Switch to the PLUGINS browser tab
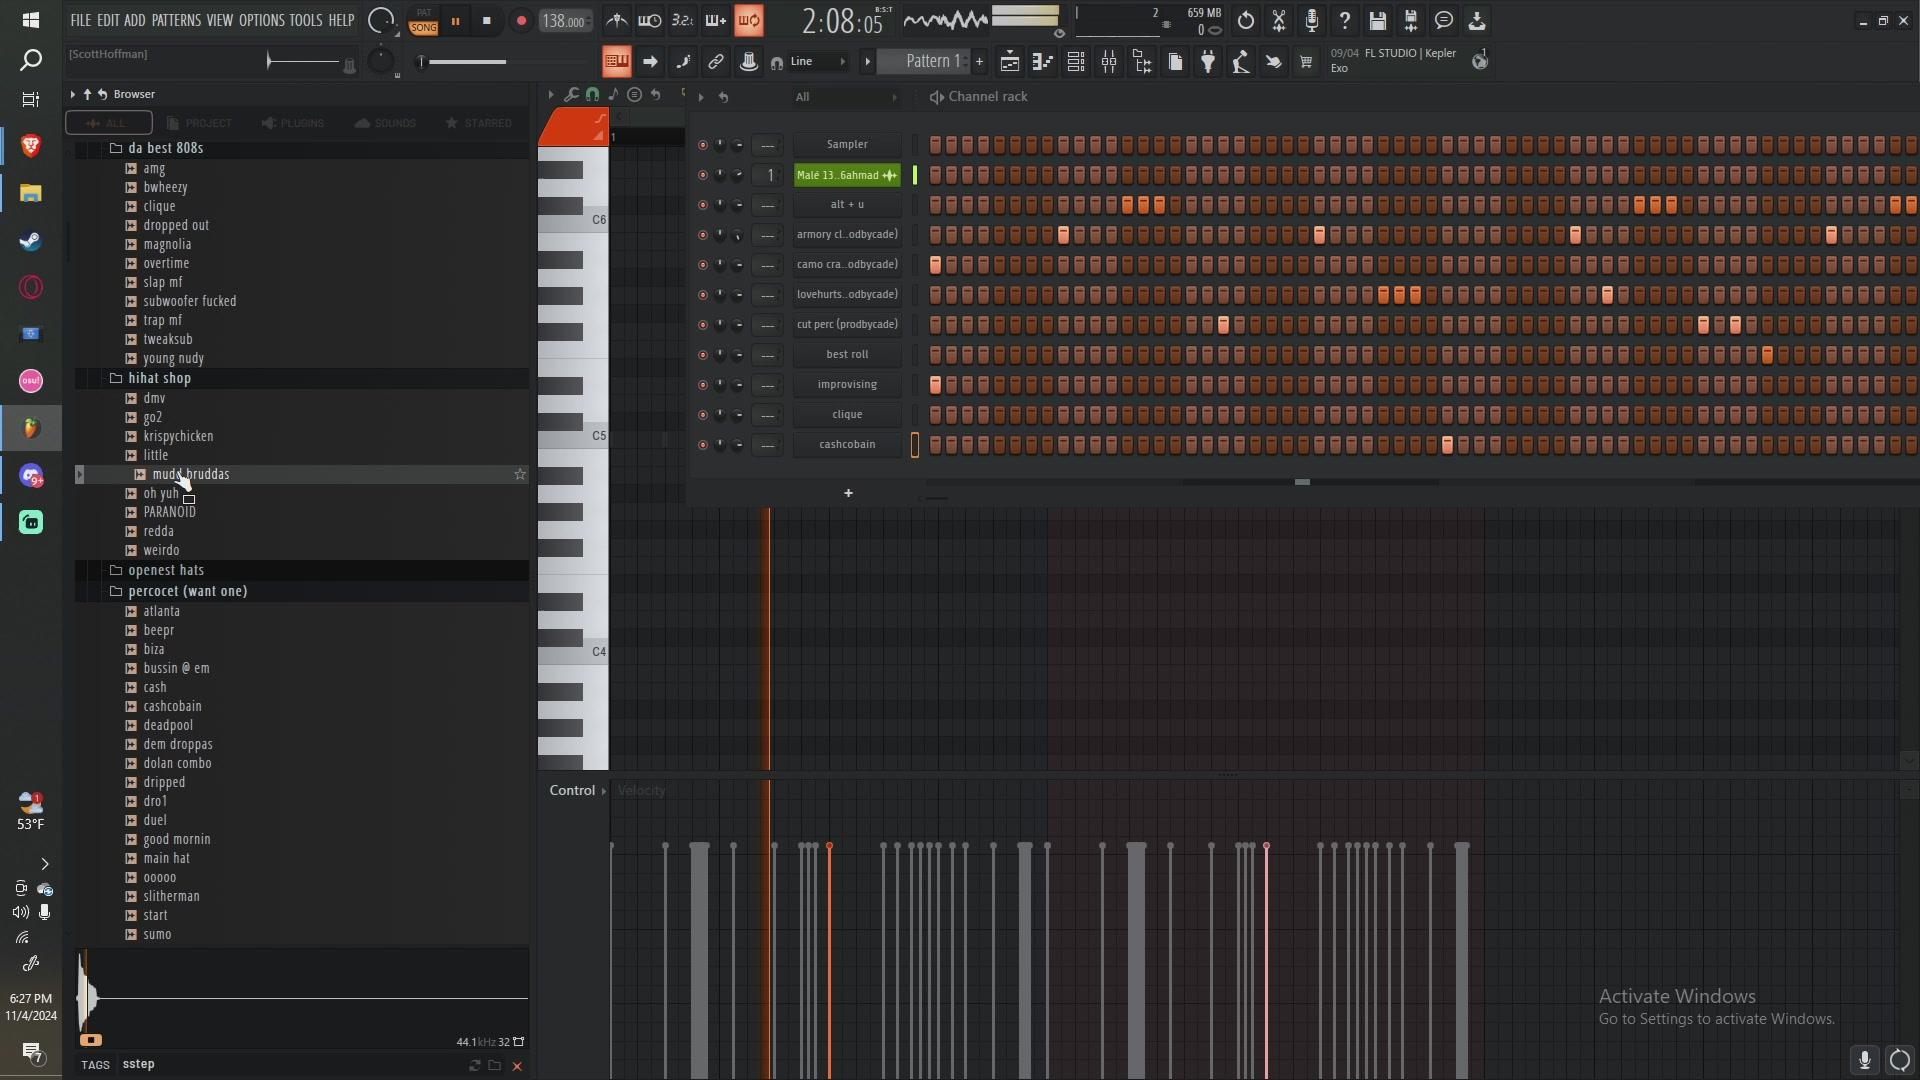The image size is (1920, 1080). (293, 123)
